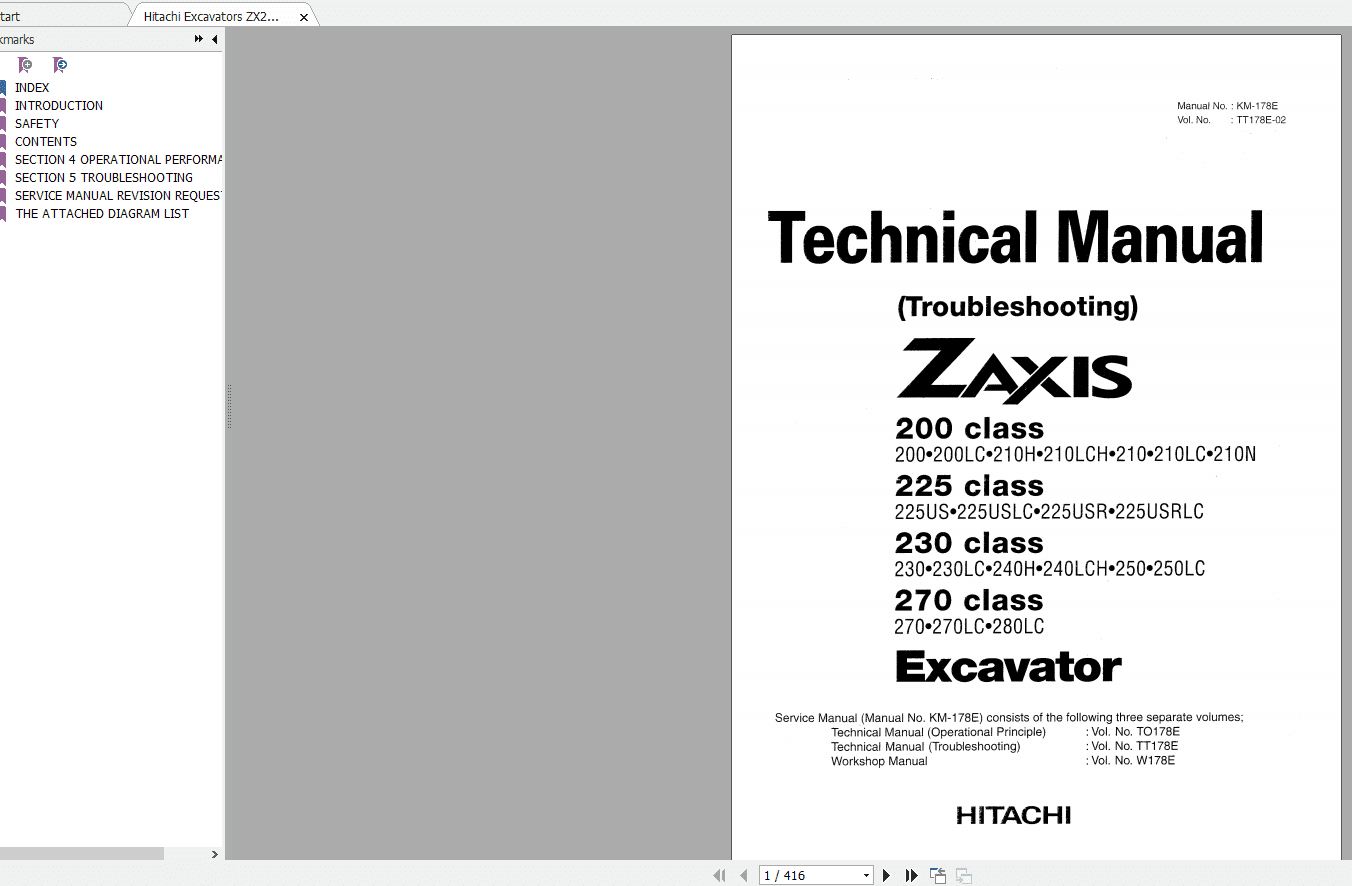Open SECTION 4 OPERATIONAL PERFORMANCE bookmark
The width and height of the screenshot is (1352, 886).
118,160
